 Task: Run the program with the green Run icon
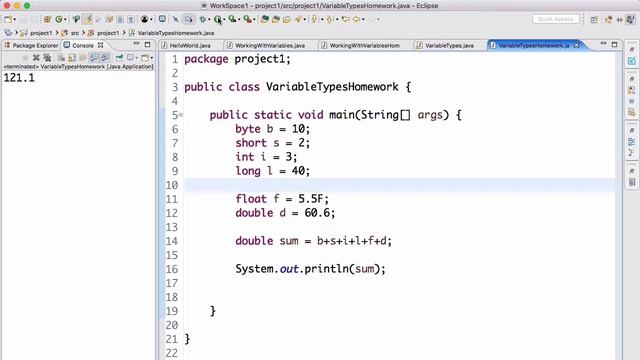(218, 19)
